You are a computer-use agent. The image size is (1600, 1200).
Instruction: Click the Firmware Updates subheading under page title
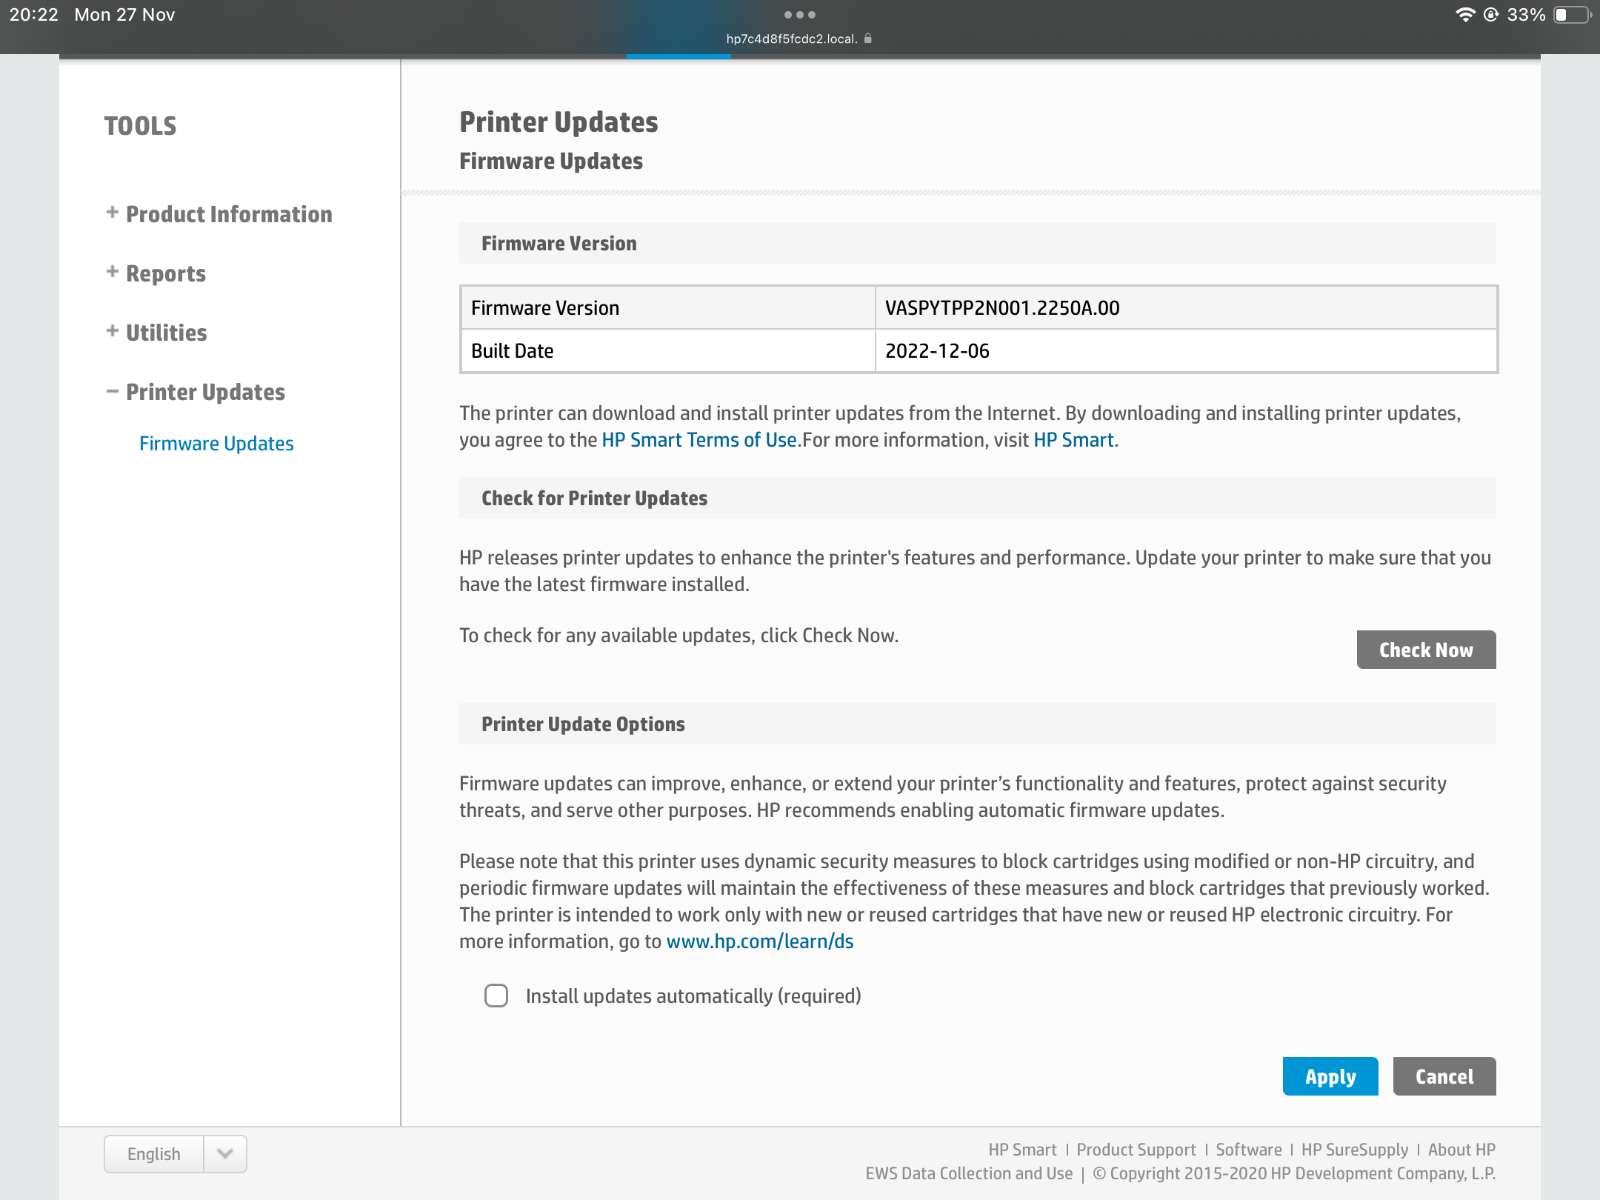pos(551,161)
